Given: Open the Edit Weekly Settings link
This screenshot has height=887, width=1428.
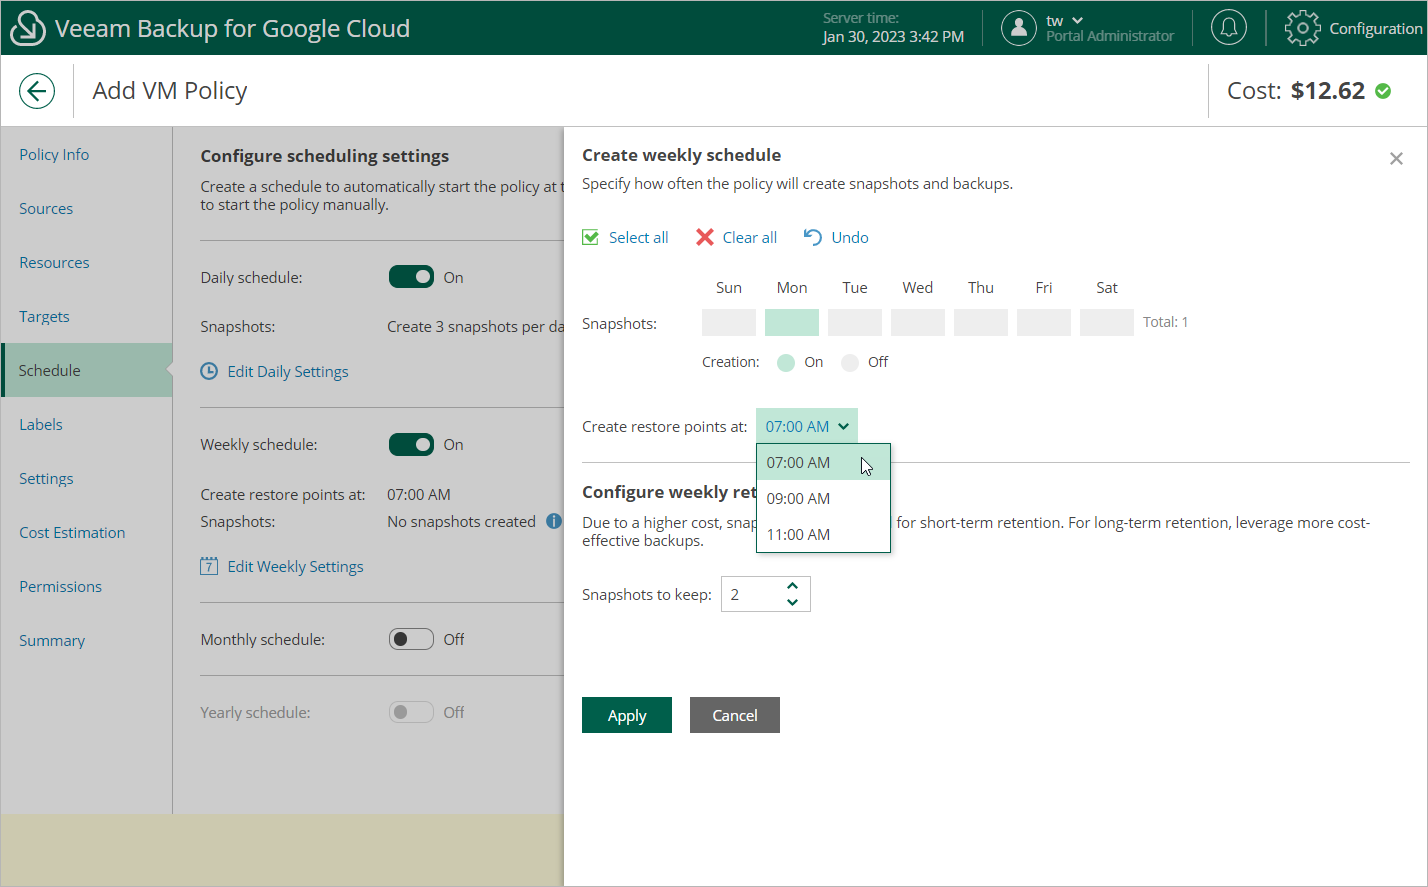Looking at the screenshot, I should (x=295, y=566).
